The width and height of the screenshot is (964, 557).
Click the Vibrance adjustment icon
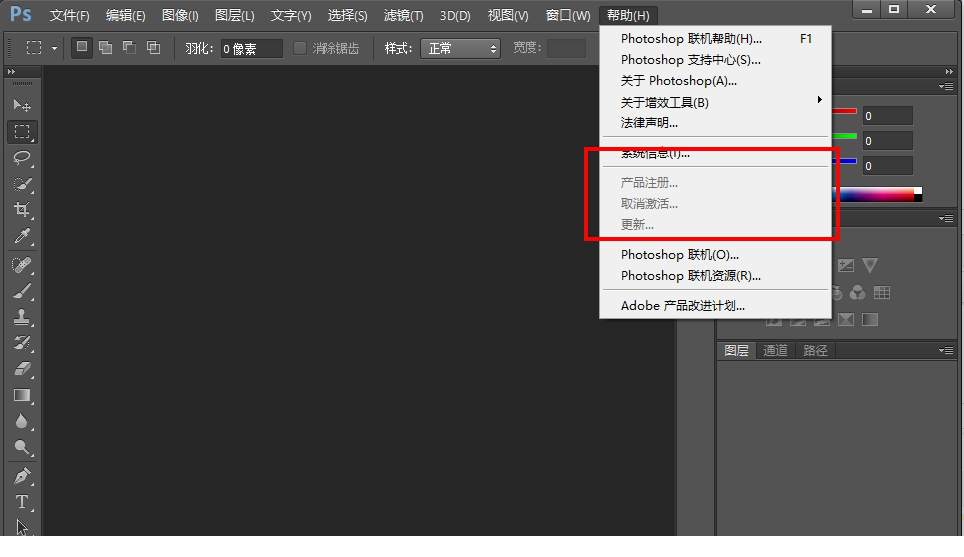pyautogui.click(x=870, y=265)
